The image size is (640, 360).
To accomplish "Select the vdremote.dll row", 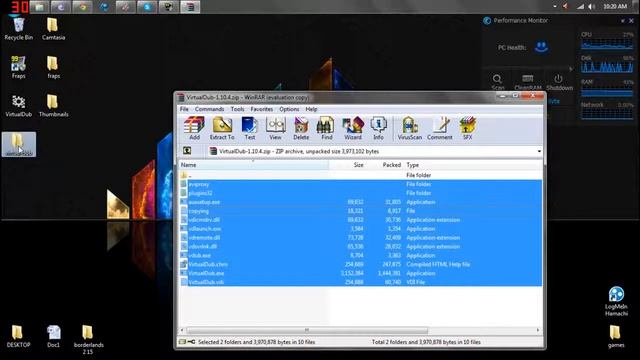I will (361, 238).
